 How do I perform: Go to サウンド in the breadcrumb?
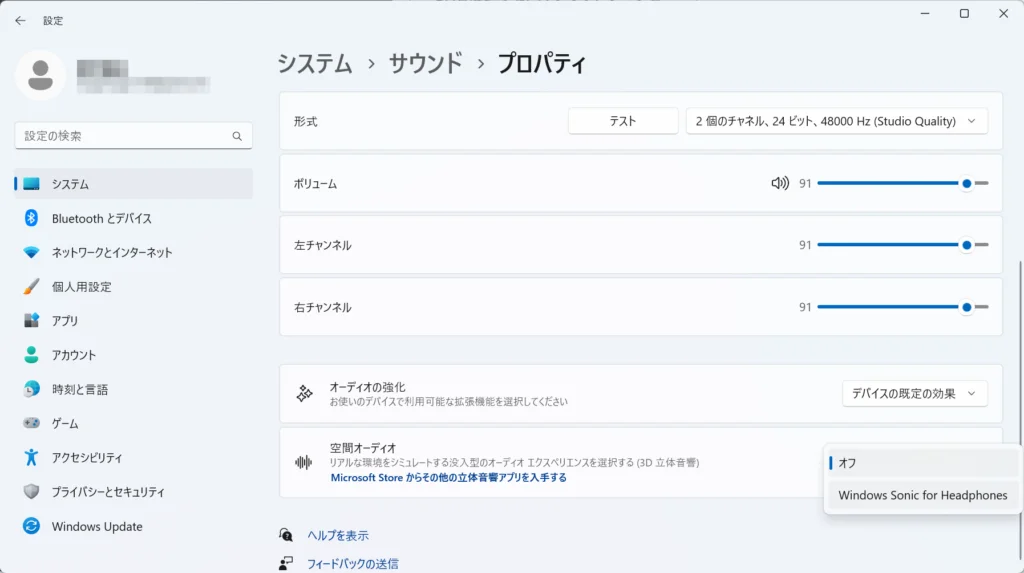pyautogui.click(x=425, y=64)
